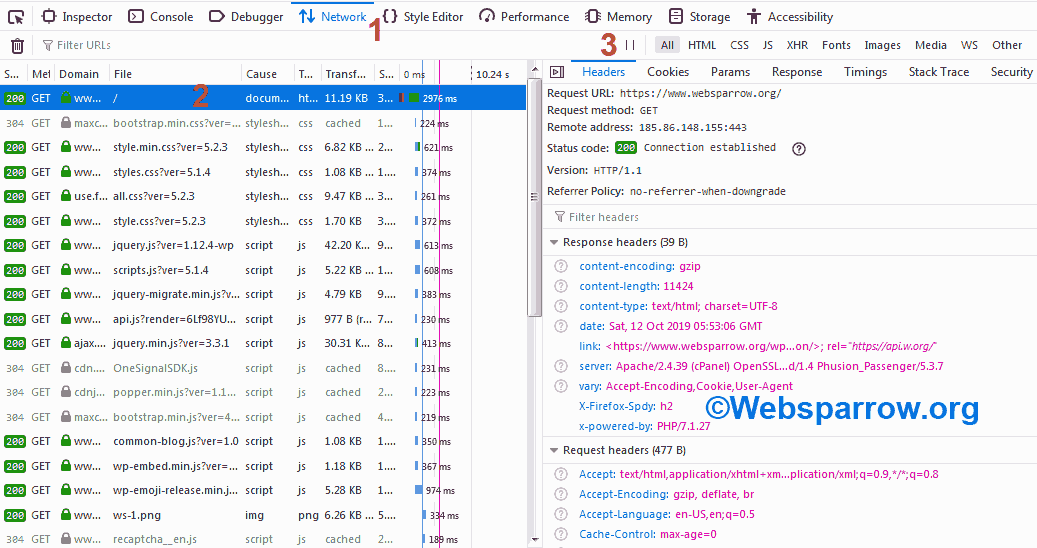Collapse the request details pane

[x=557, y=72]
